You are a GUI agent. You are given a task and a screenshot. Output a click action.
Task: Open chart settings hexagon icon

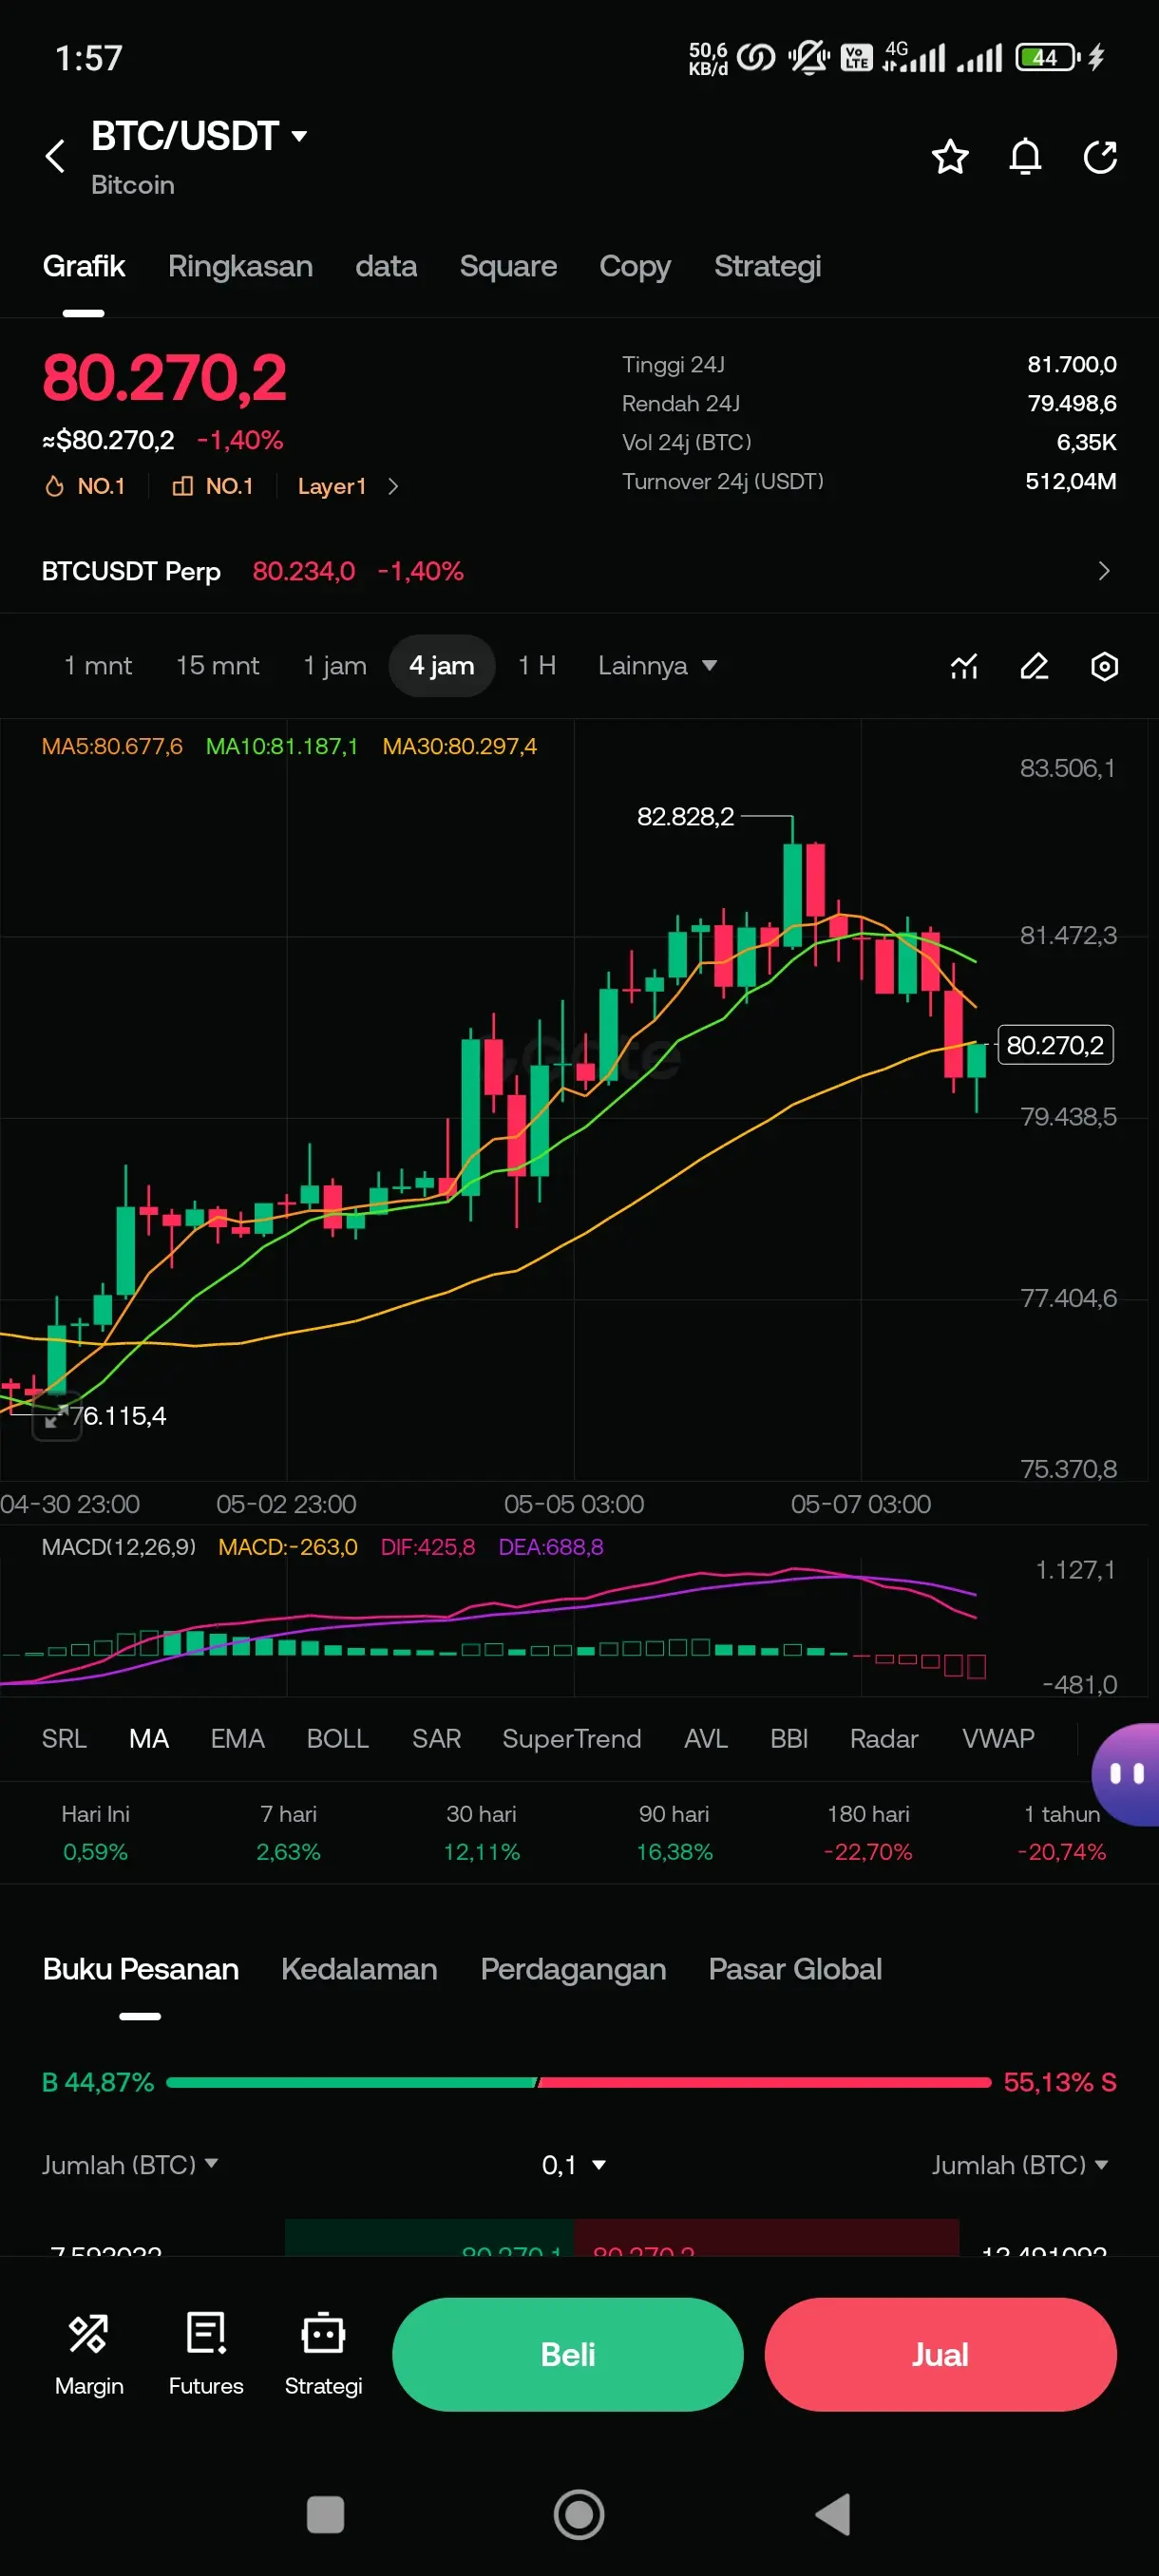pyautogui.click(x=1104, y=666)
